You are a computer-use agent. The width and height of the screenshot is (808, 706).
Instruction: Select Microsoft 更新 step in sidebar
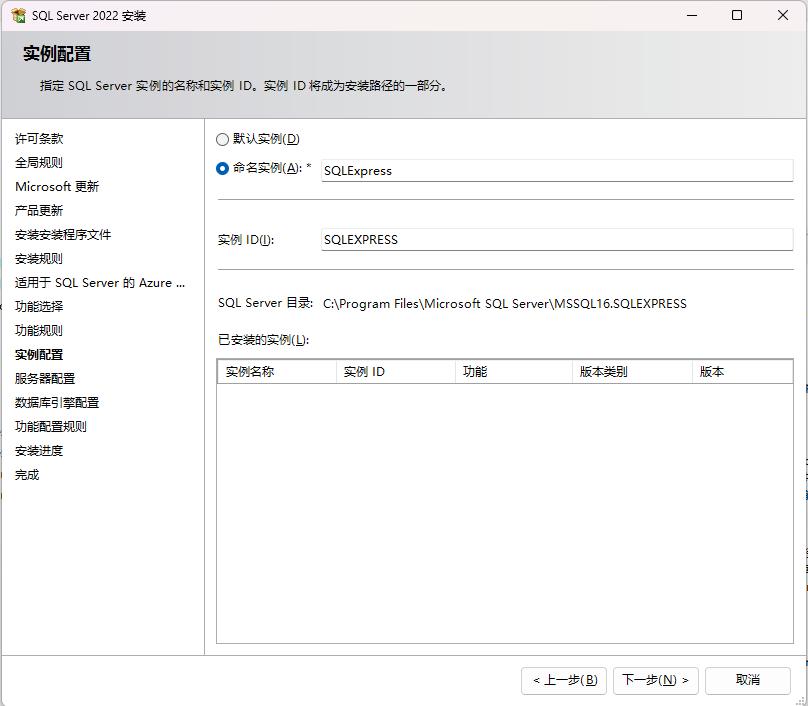point(57,187)
